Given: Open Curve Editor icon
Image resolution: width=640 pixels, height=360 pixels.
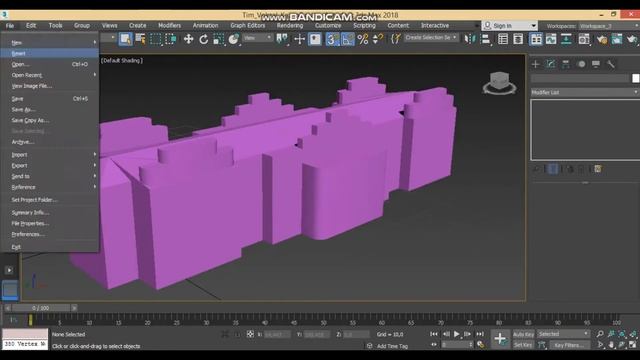Looking at the screenshot, I should (x=551, y=39).
